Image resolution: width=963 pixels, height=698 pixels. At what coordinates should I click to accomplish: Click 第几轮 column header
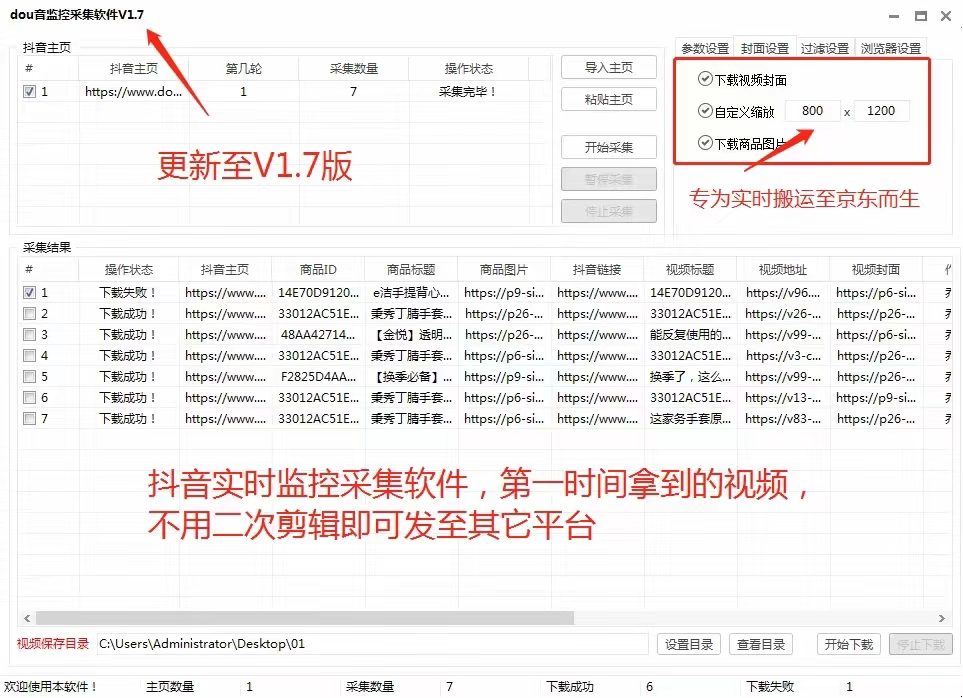tap(243, 68)
